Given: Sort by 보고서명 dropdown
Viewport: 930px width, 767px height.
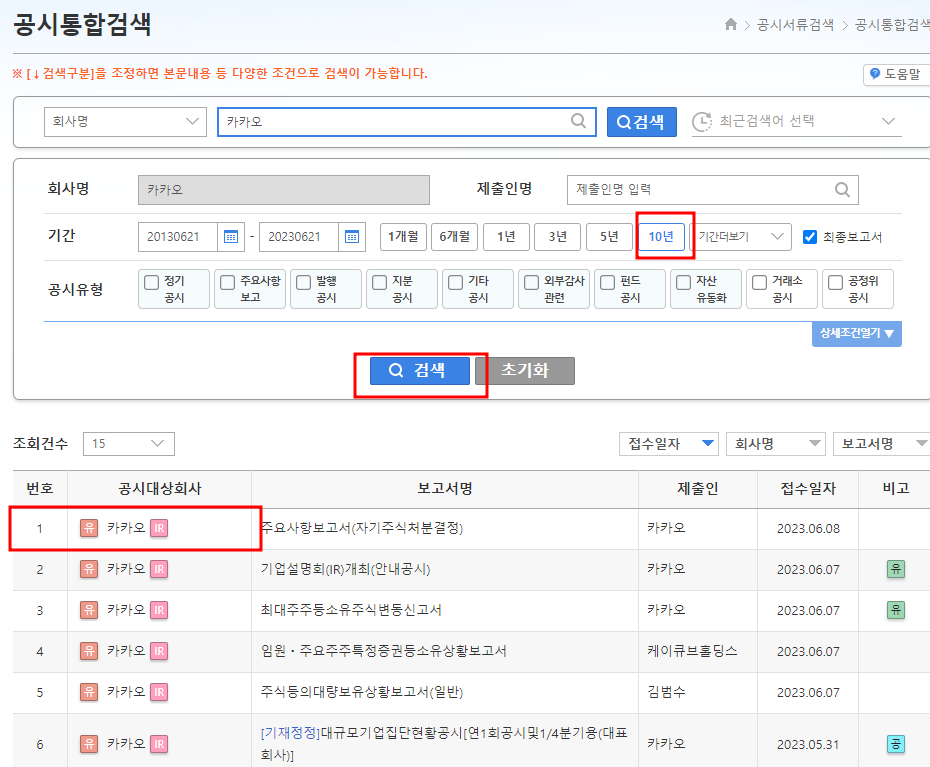Looking at the screenshot, I should point(881,444).
